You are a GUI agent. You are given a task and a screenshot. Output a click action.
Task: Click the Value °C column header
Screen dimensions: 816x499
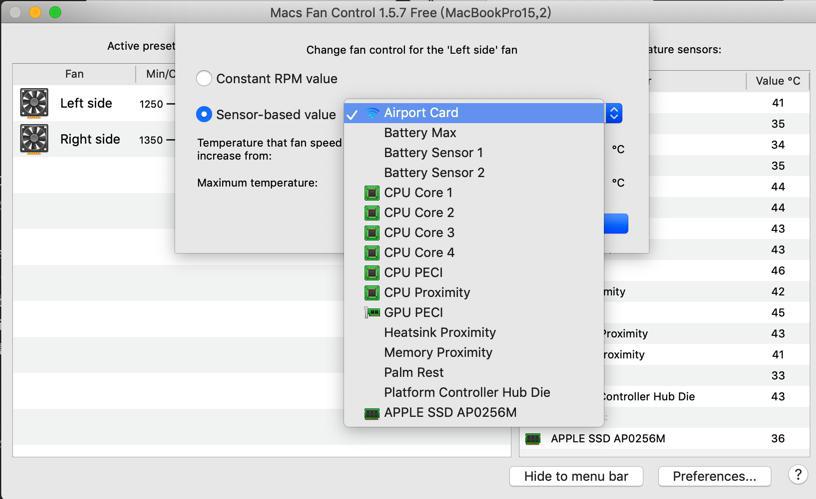(x=777, y=81)
